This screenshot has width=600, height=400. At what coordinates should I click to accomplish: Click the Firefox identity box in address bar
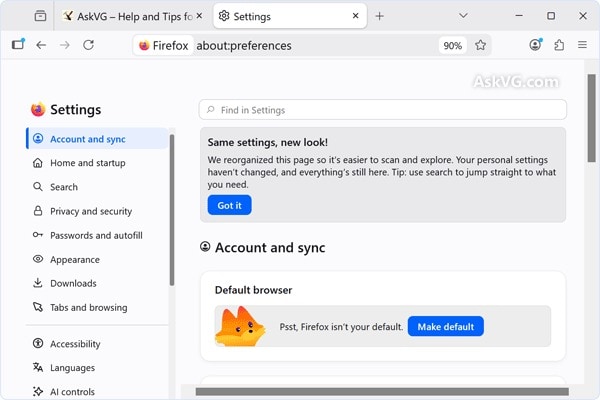[163, 46]
